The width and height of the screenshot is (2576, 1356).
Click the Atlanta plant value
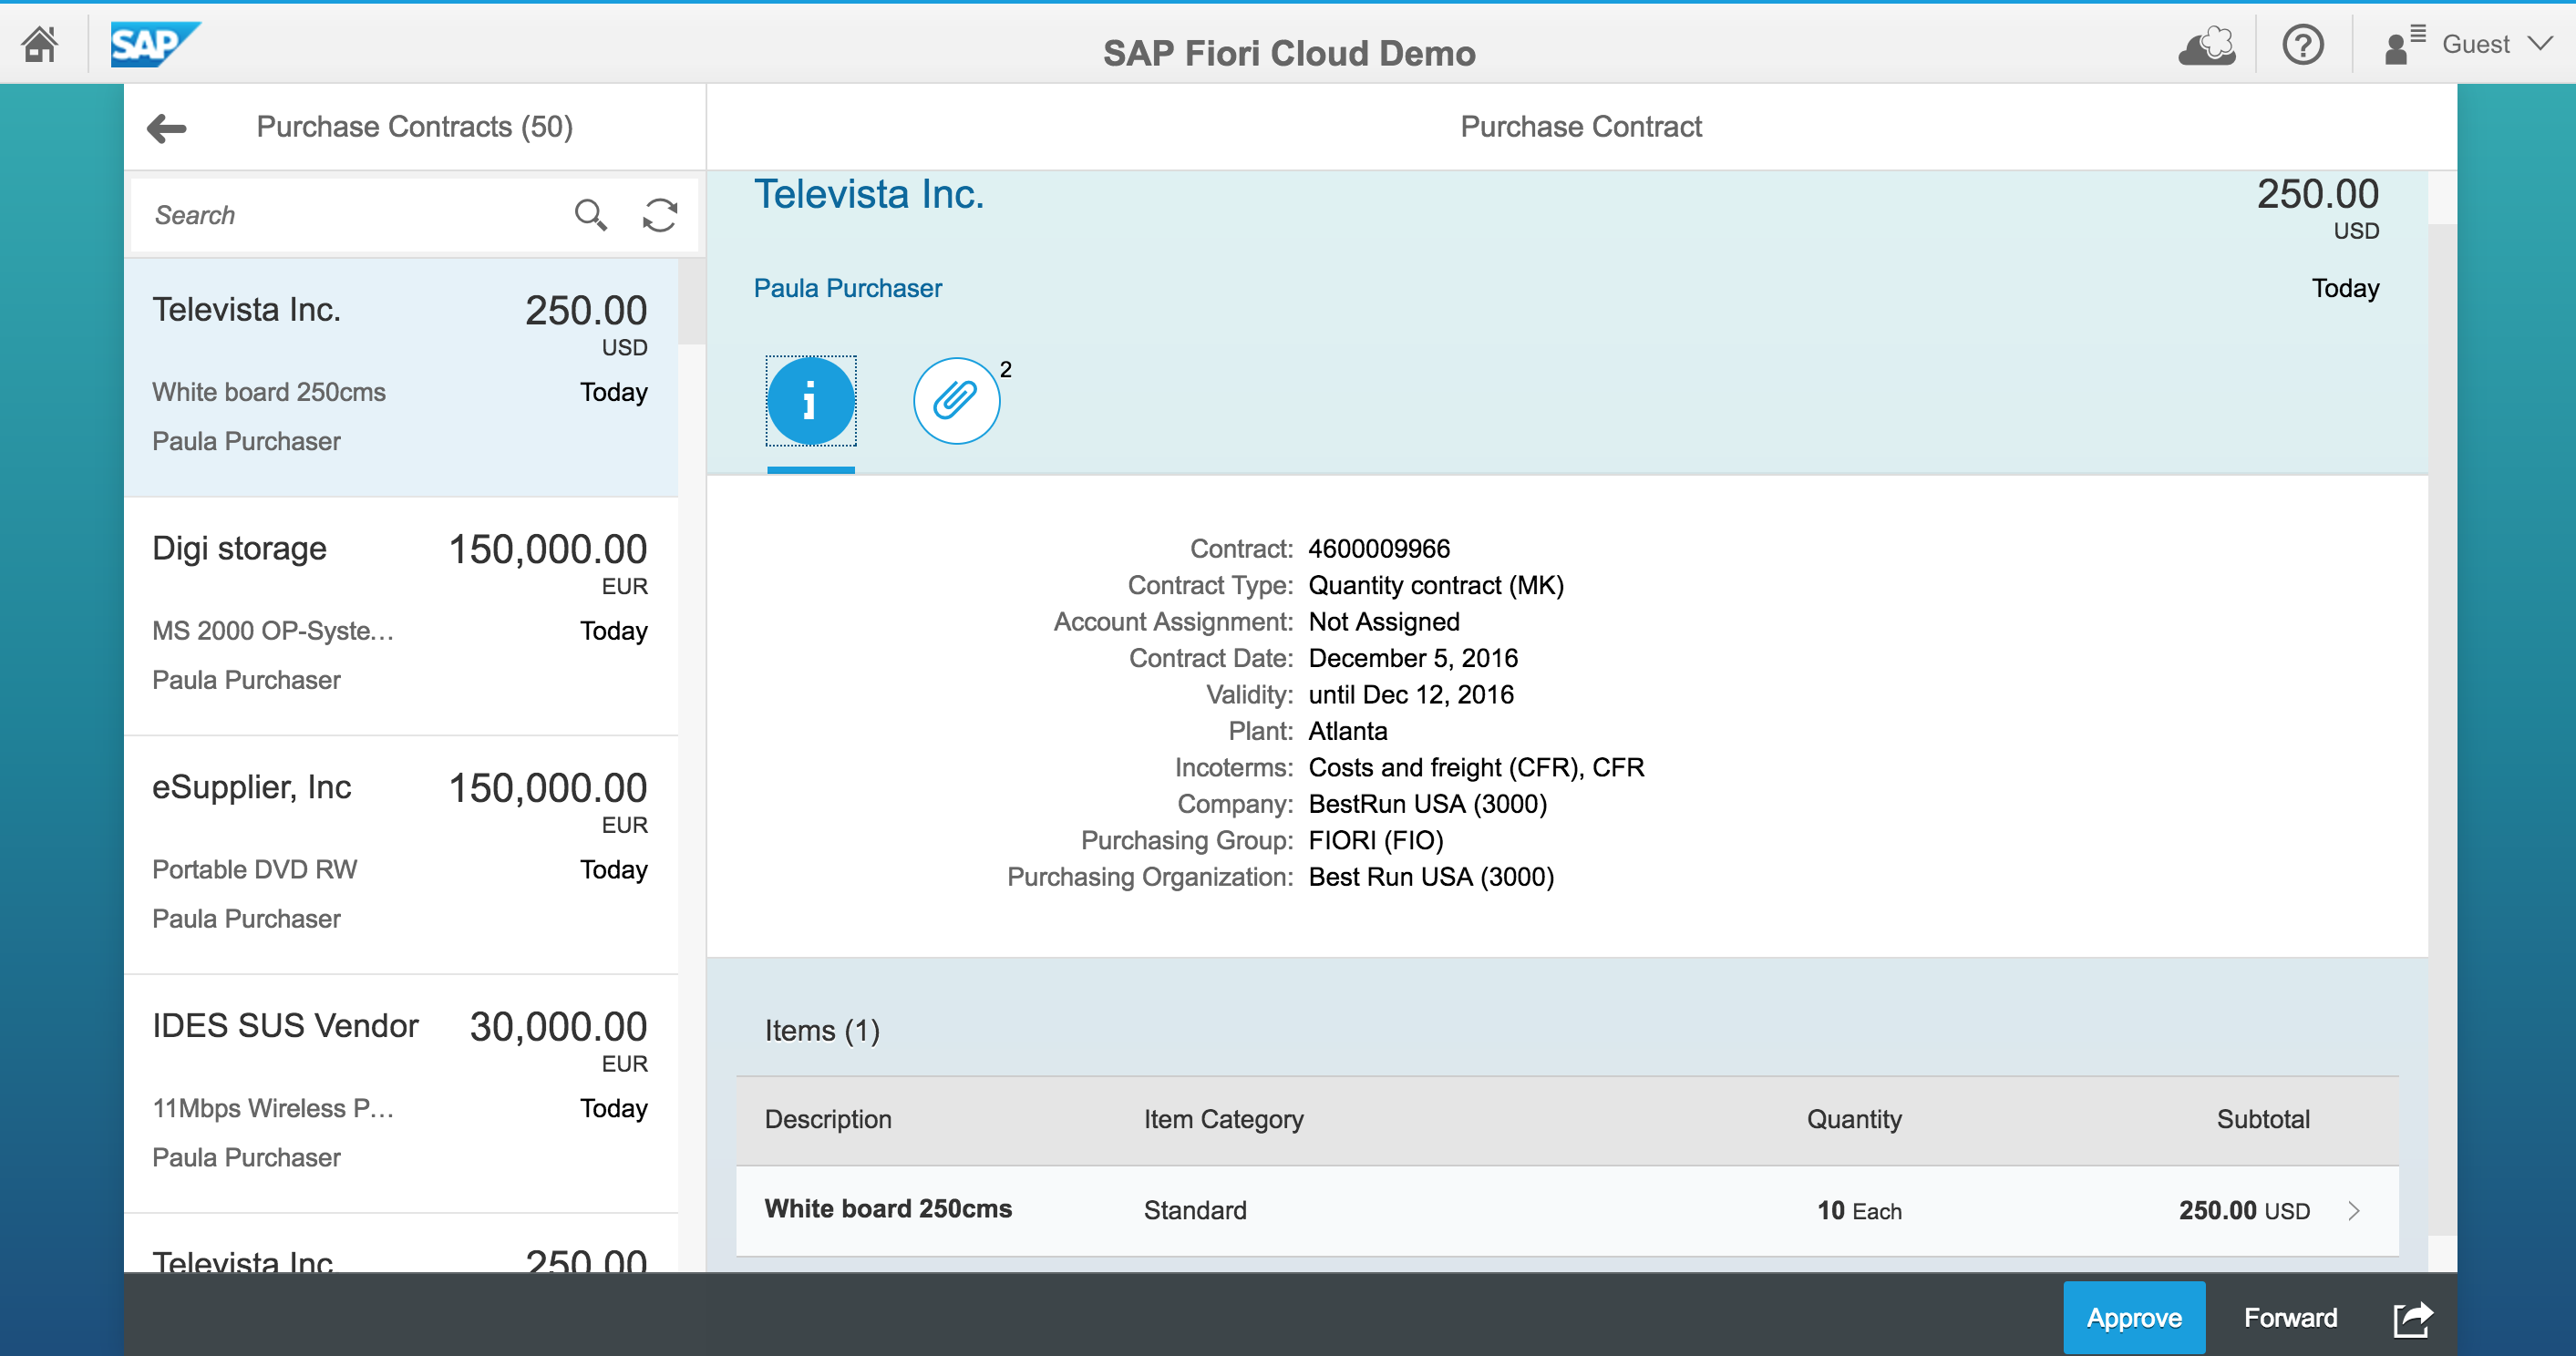[1348, 732]
